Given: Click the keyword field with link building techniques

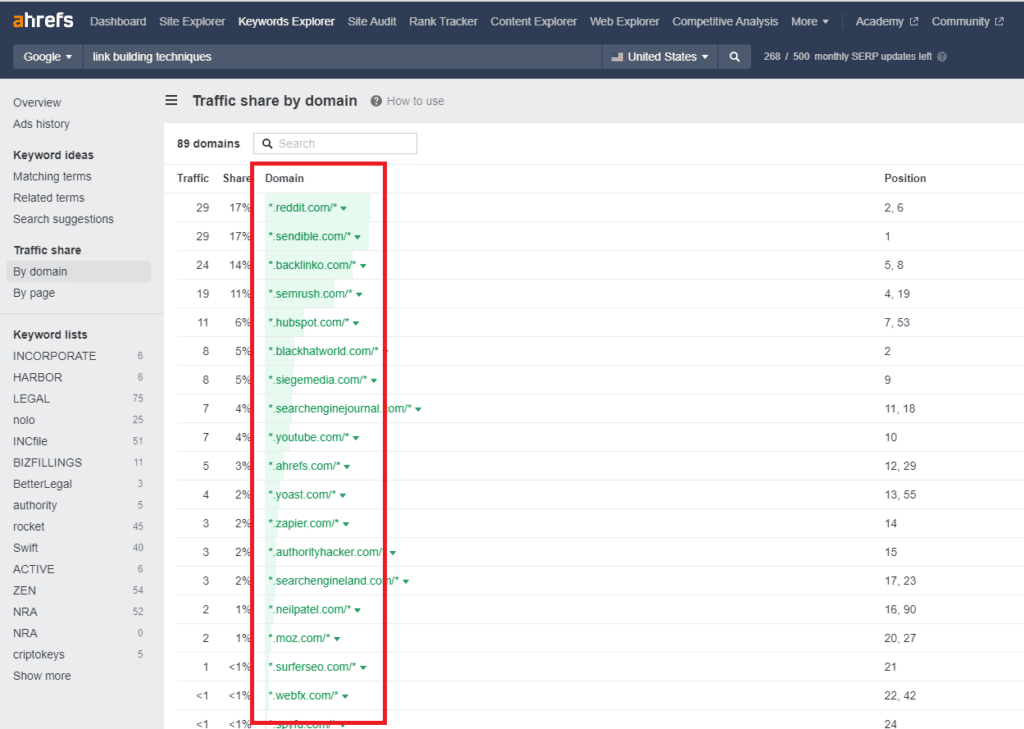Looking at the screenshot, I should [342, 57].
